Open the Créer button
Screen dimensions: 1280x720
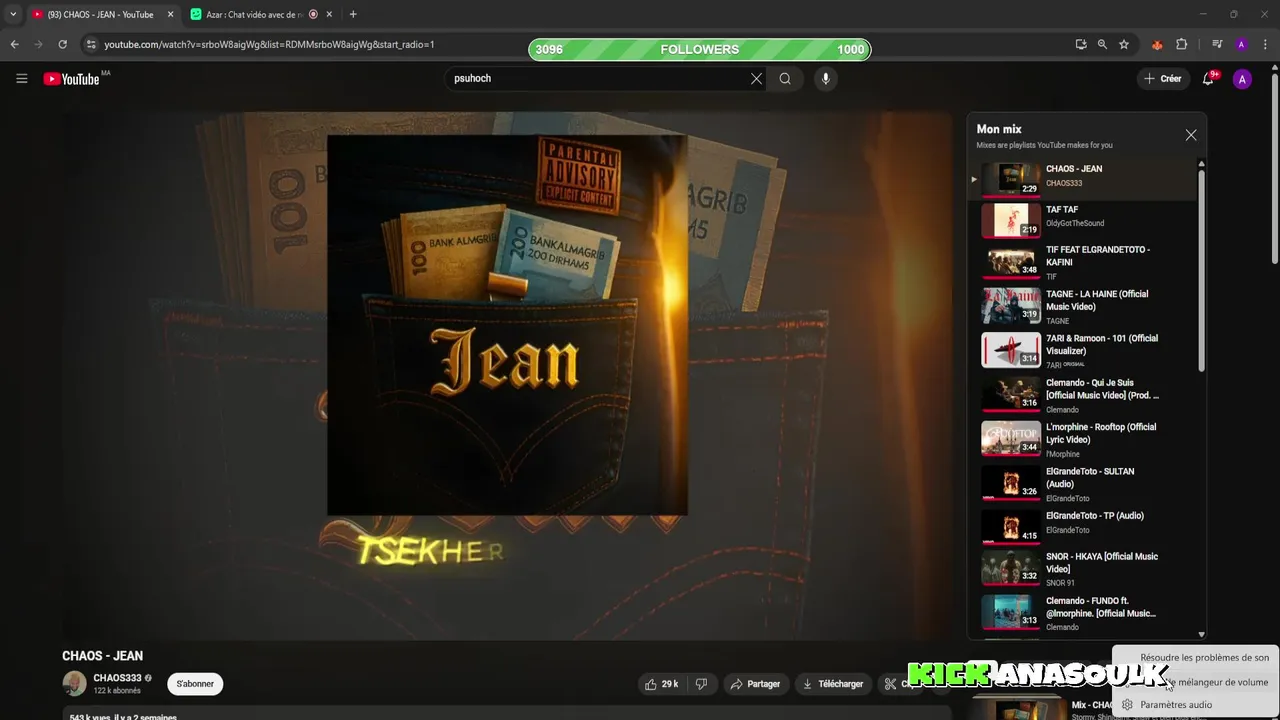point(1163,78)
